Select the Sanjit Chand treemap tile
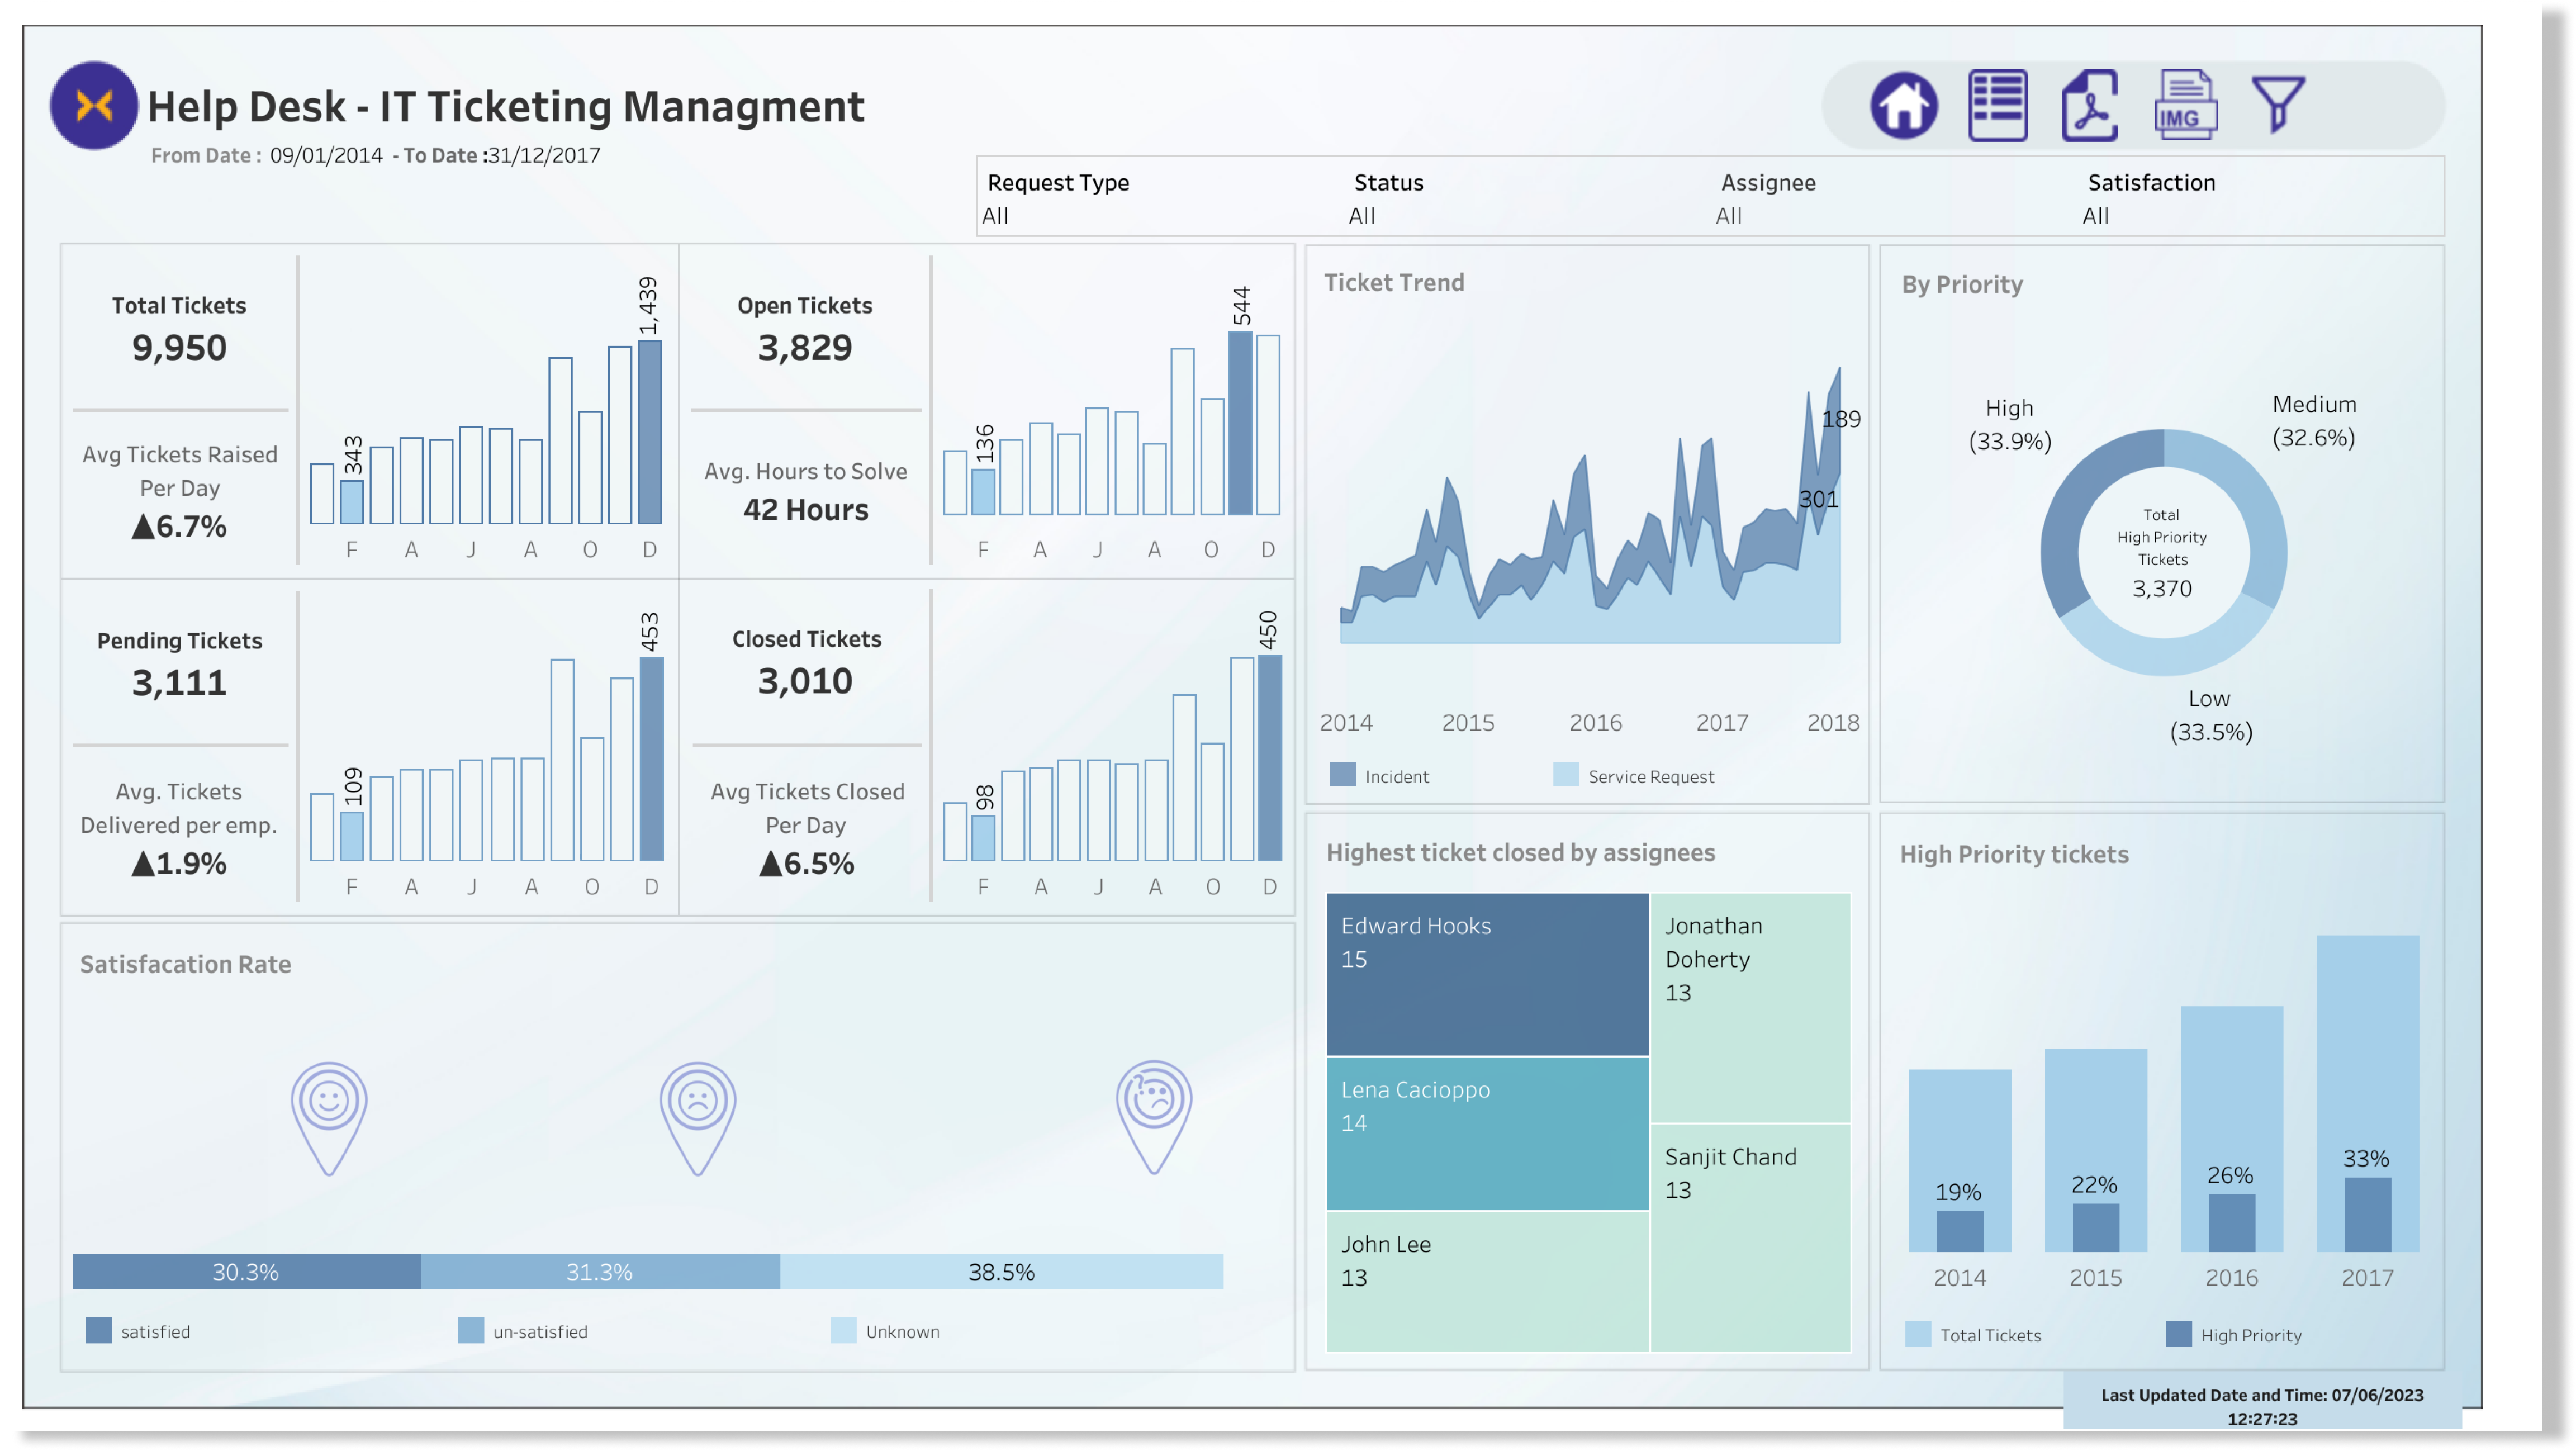 (x=1750, y=1238)
